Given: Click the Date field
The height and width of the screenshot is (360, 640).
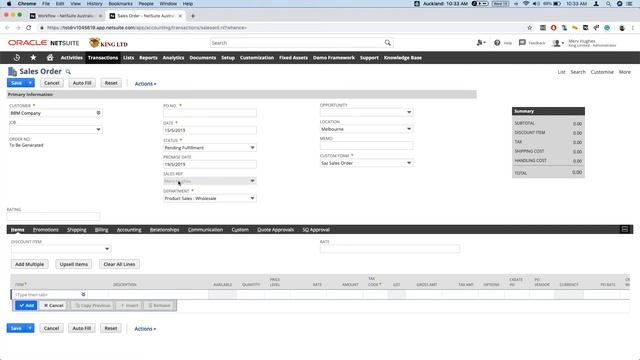Looking at the screenshot, I should (210, 130).
